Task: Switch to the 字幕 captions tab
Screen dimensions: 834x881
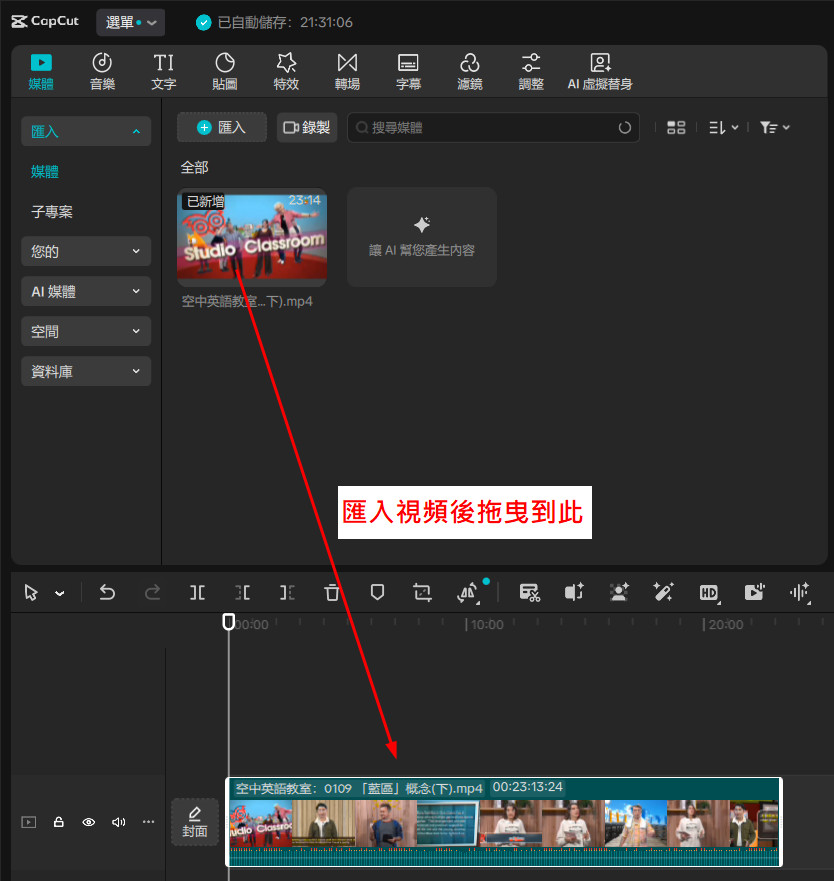Action: pyautogui.click(x=408, y=71)
